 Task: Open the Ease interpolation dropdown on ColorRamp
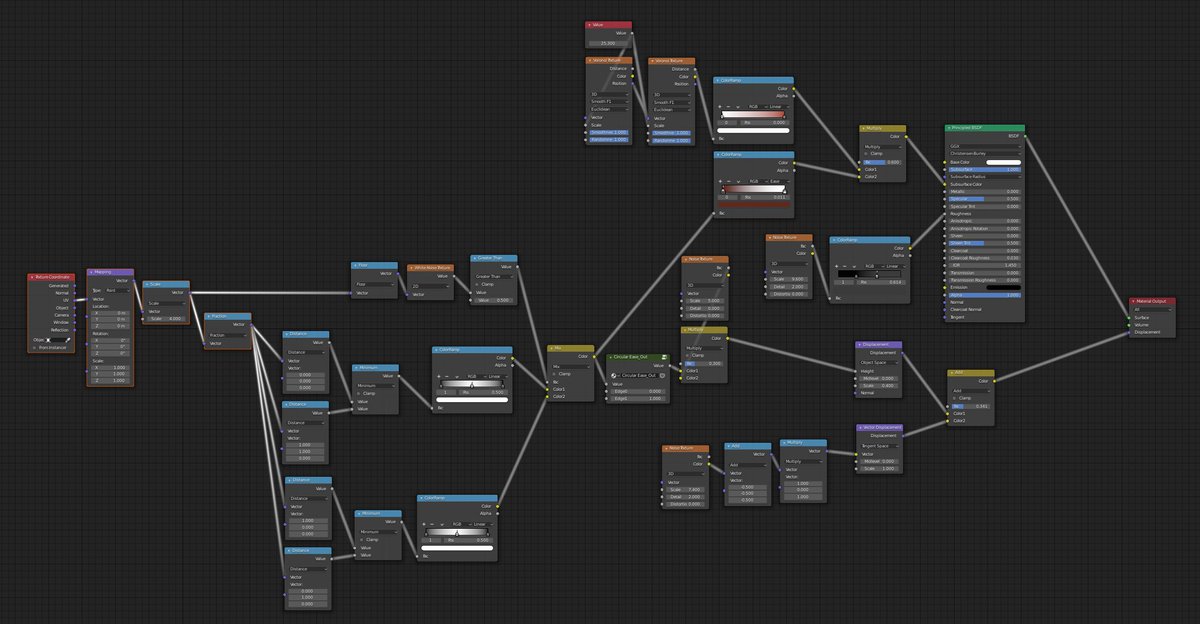(x=779, y=181)
